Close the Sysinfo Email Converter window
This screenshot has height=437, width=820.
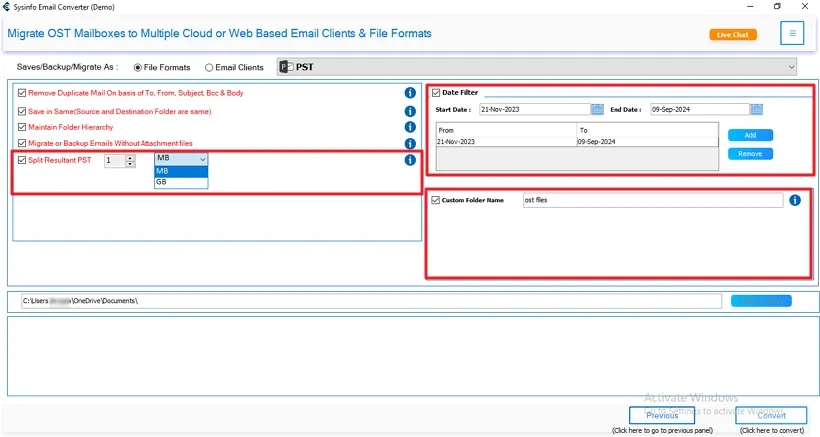pos(805,7)
